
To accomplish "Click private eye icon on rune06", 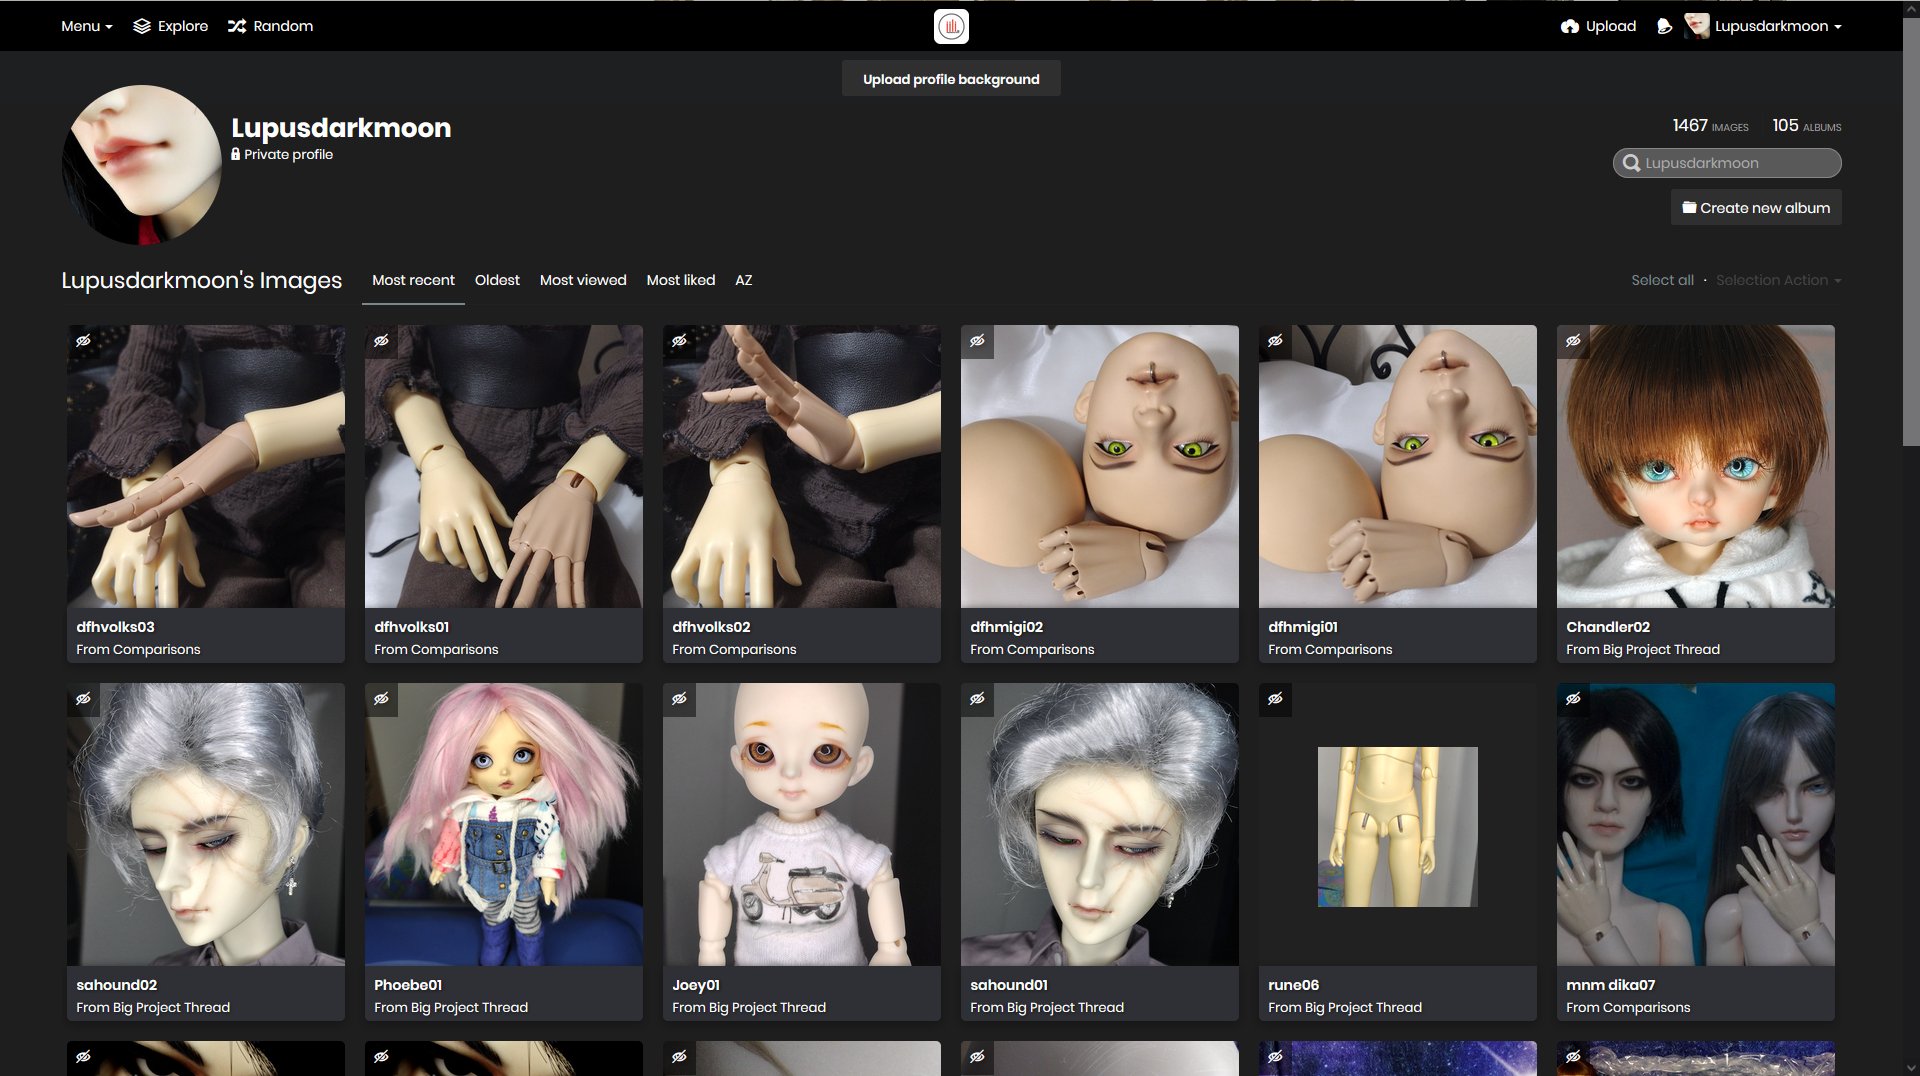I will coord(1276,699).
